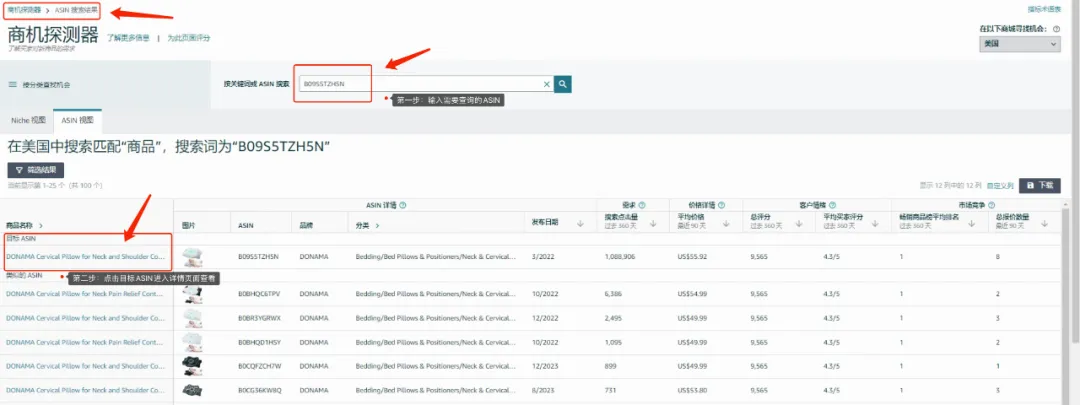The height and width of the screenshot is (405, 1080).
Task: Click thumbnail image for B0BHQC6TPV
Action: tap(192, 293)
